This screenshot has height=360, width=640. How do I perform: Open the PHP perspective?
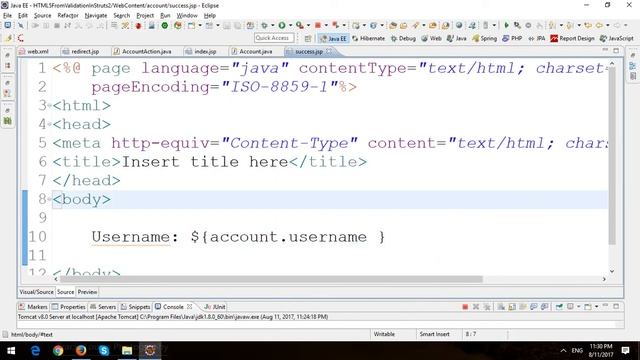(512, 38)
